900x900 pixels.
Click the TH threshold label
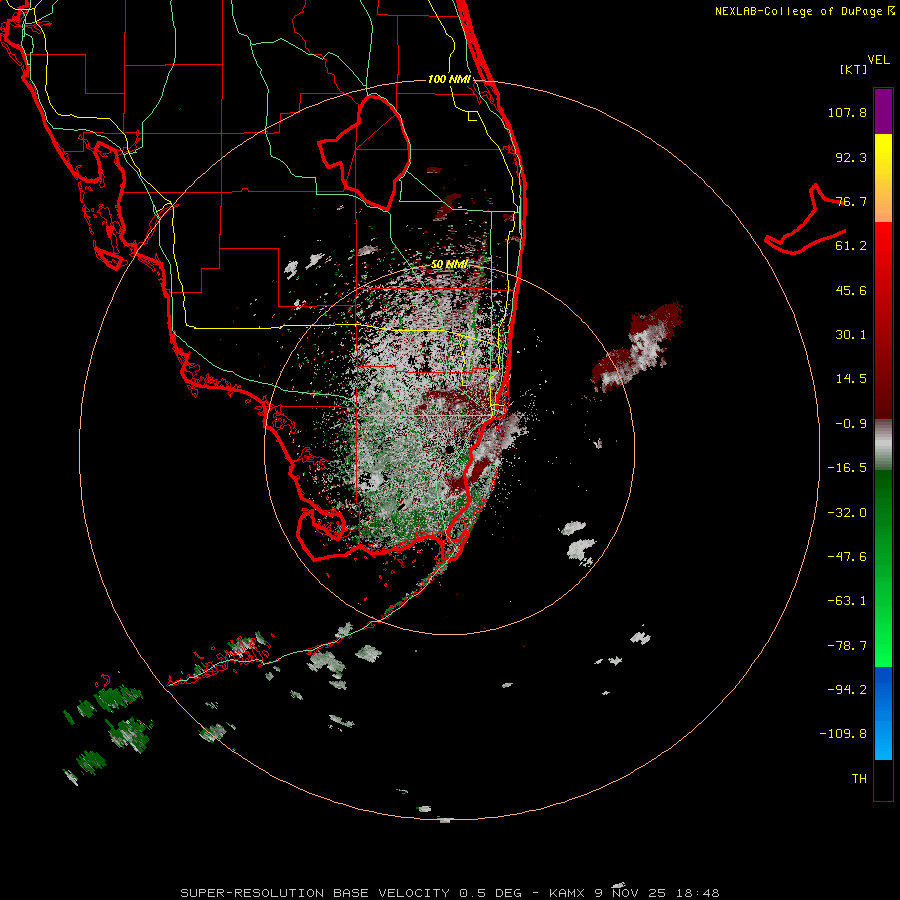859,779
